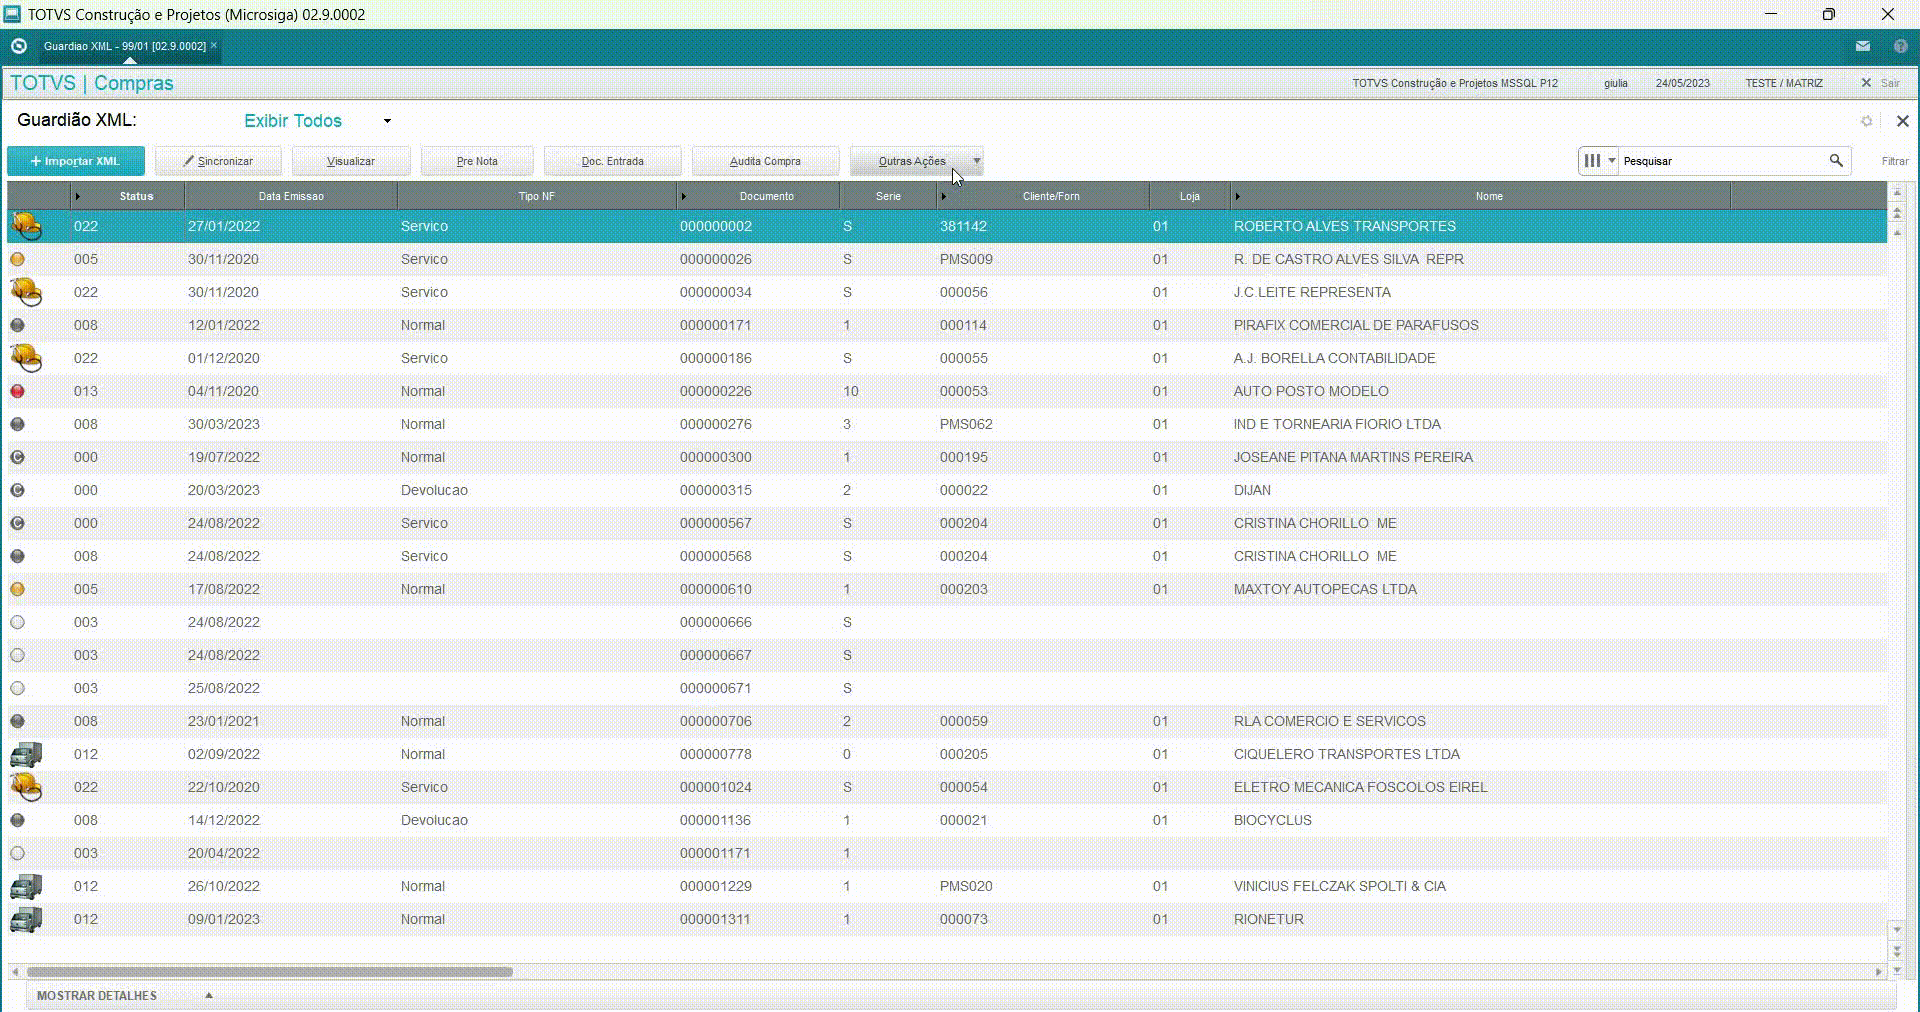Image resolution: width=1920 pixels, height=1012 pixels.
Task: Click client code PMS009 cell
Action: (966, 259)
